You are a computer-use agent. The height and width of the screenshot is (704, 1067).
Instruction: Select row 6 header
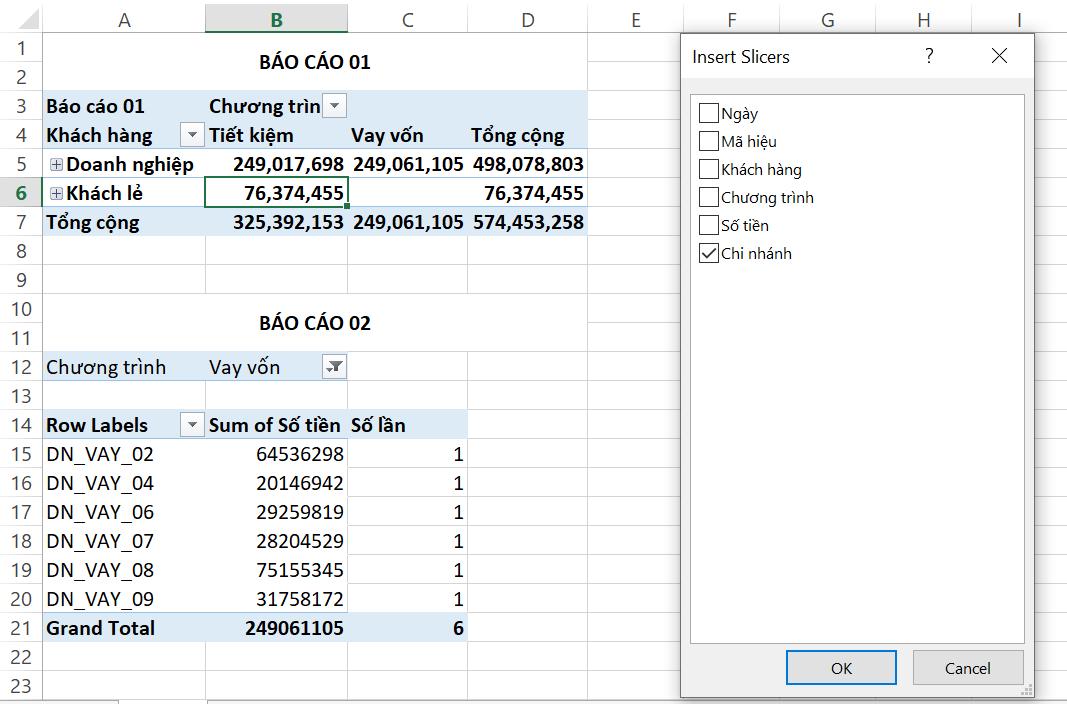coord(21,193)
